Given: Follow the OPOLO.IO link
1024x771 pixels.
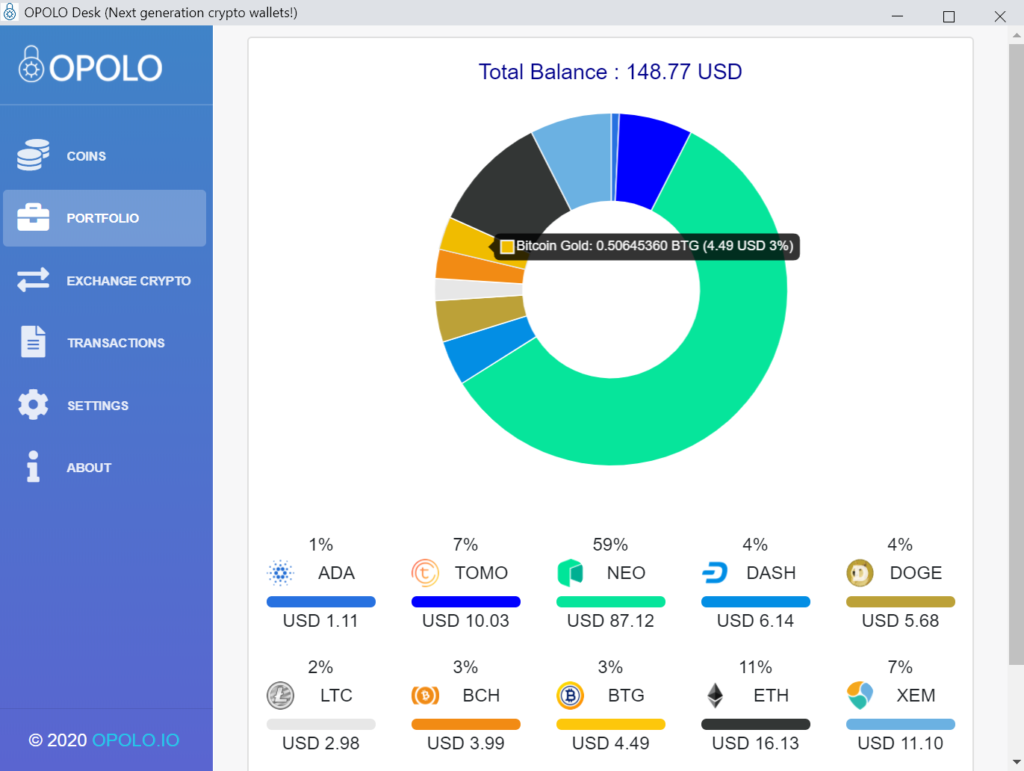Looking at the screenshot, I should pos(136,740).
